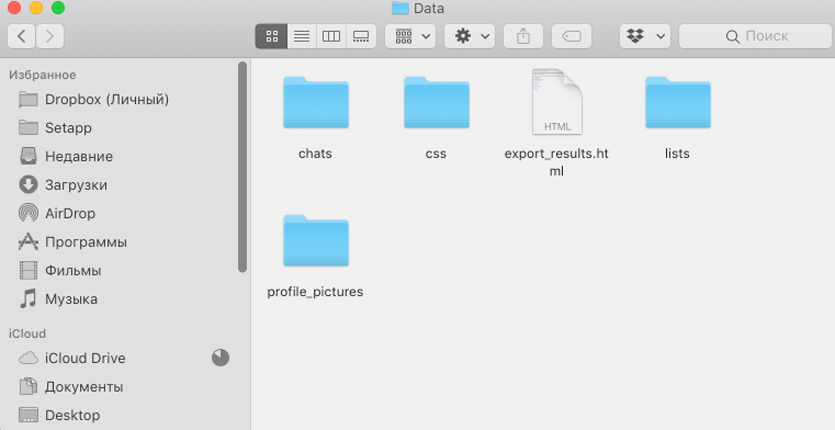Click the Data folder title icon
835x430 pixels.
click(x=400, y=8)
